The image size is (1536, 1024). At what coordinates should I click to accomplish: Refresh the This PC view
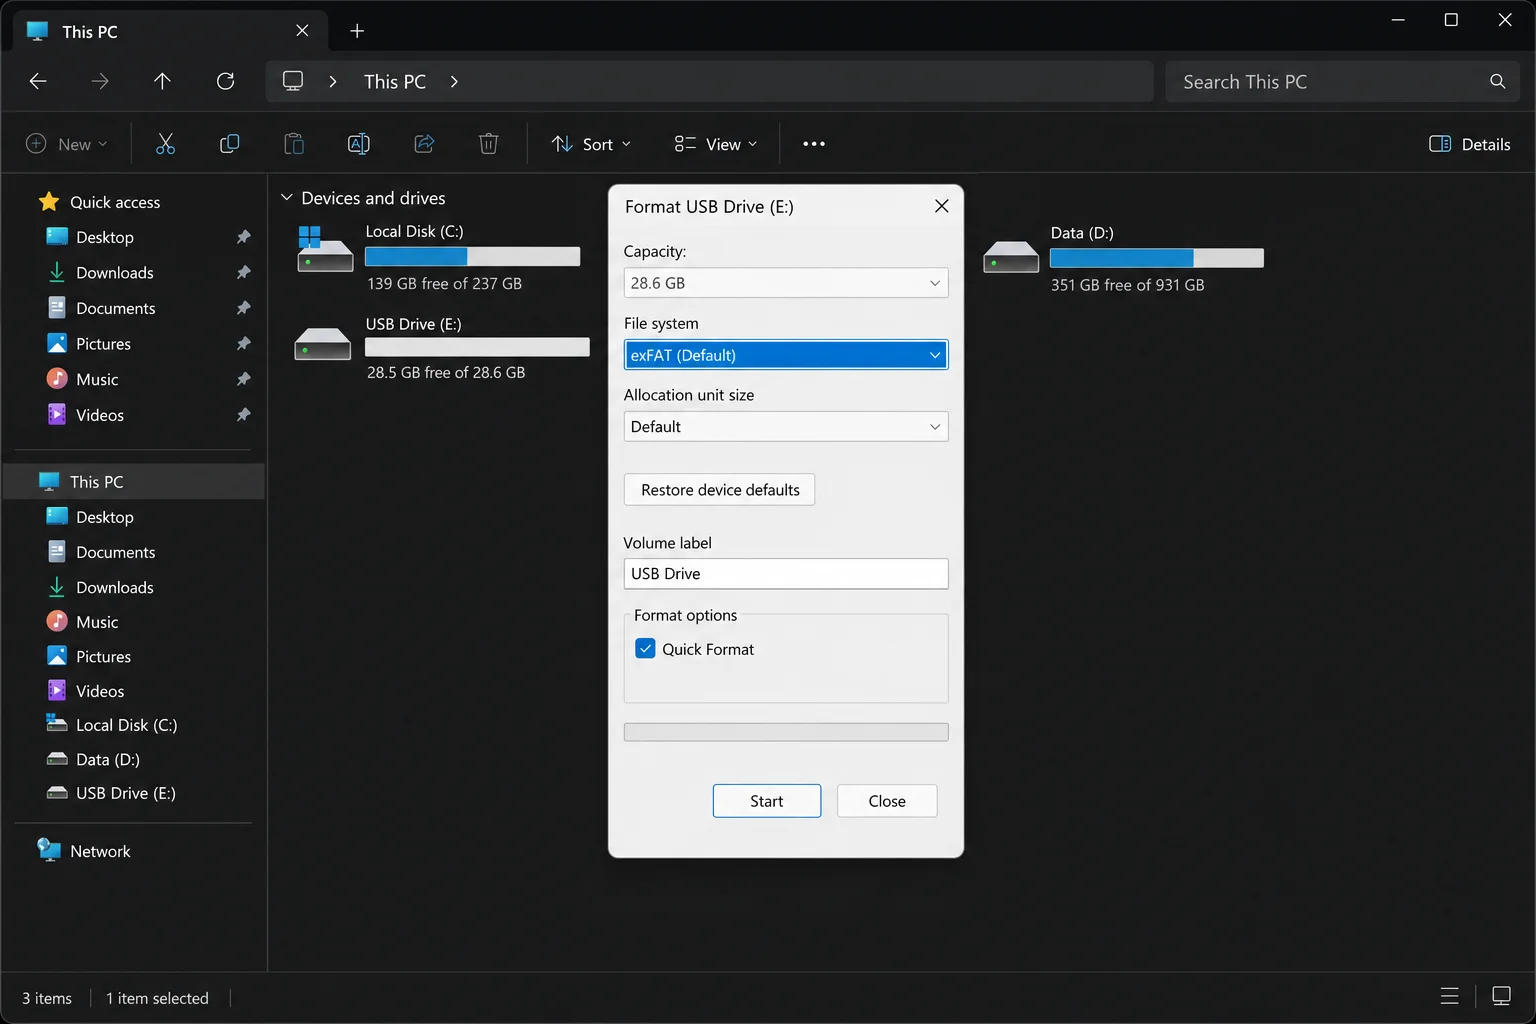[x=226, y=81]
